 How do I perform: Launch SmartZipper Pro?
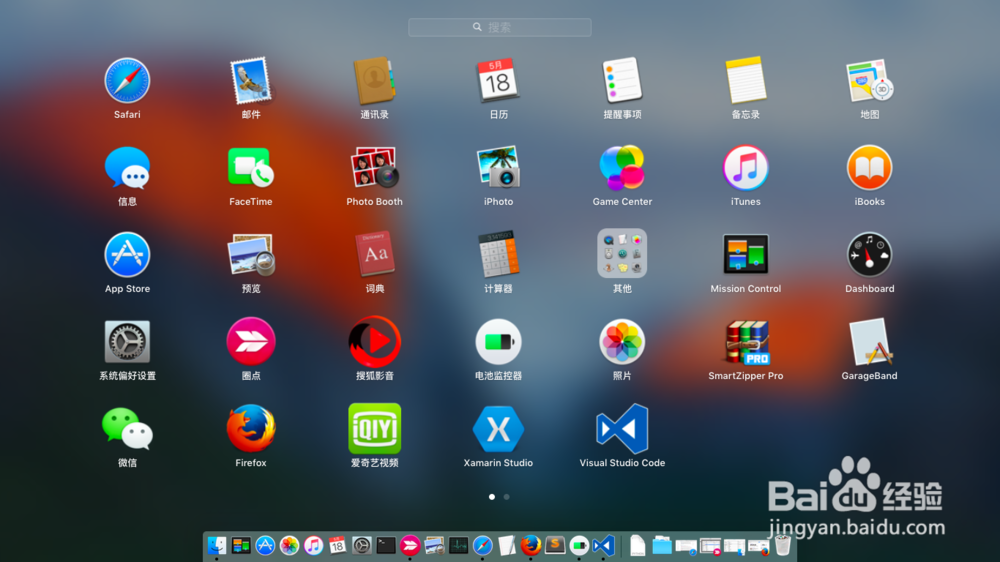tap(746, 342)
